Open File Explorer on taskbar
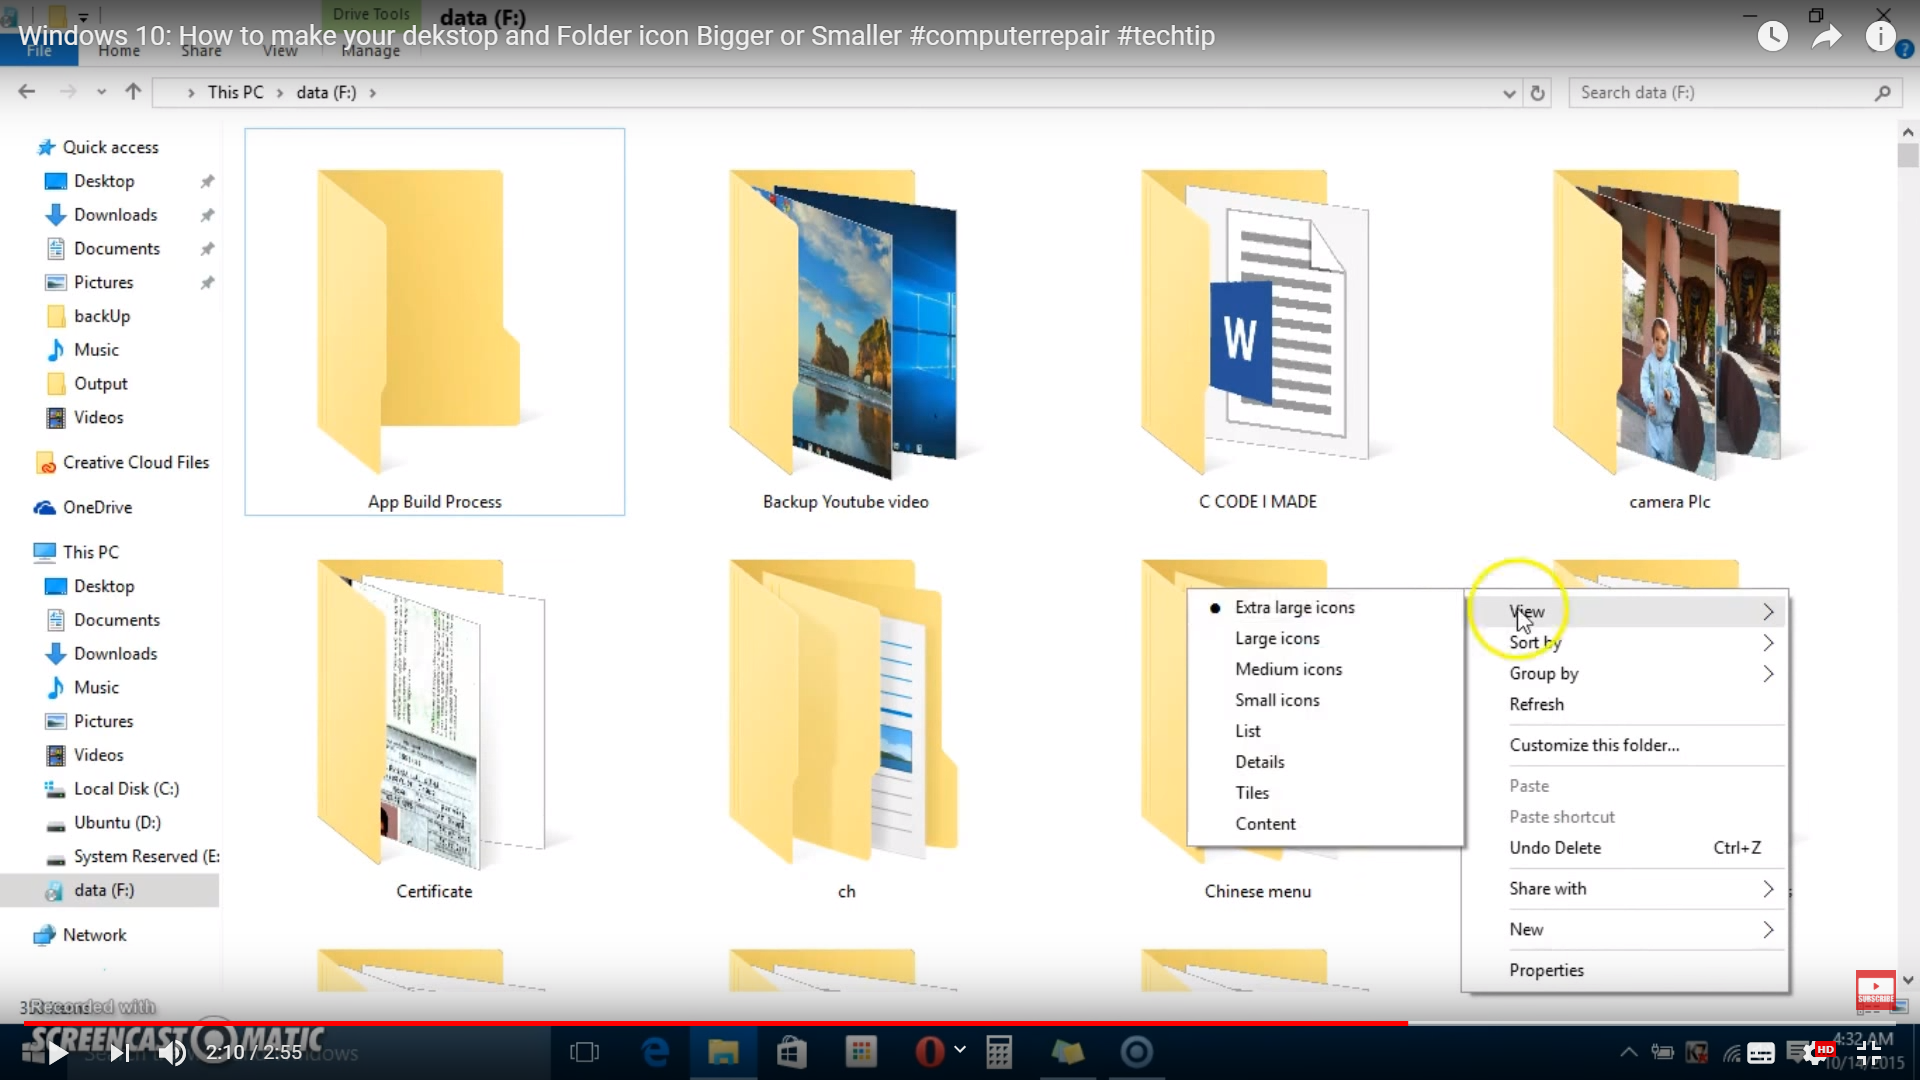The image size is (1920, 1080). (x=723, y=1053)
